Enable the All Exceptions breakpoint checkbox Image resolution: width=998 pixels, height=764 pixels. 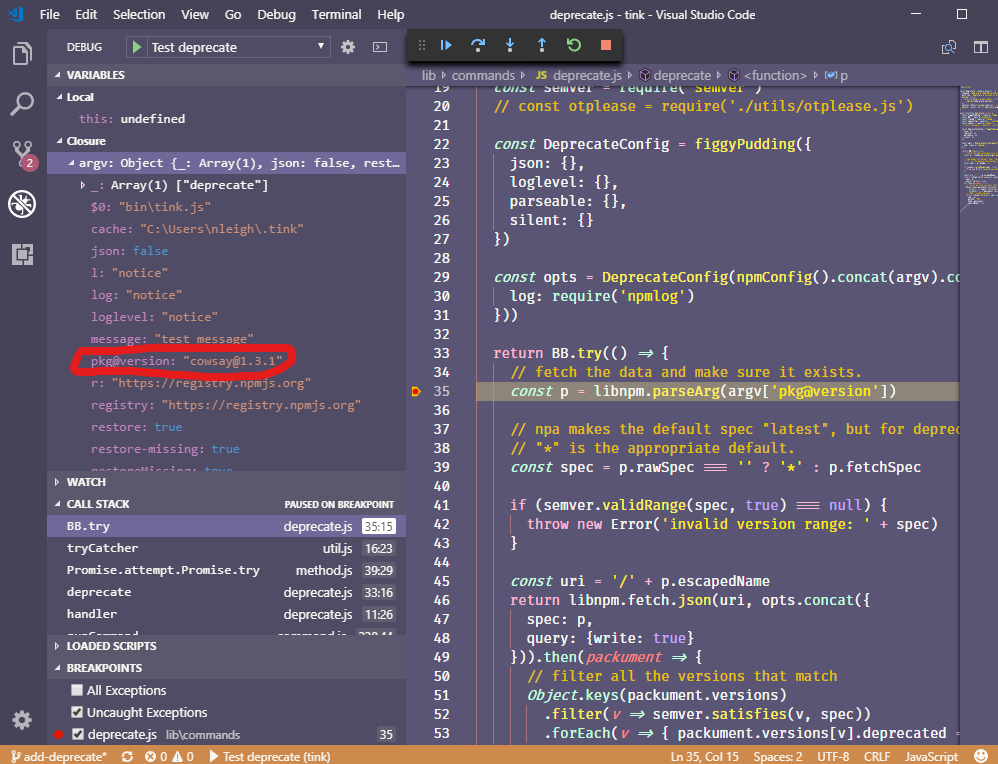(77, 690)
